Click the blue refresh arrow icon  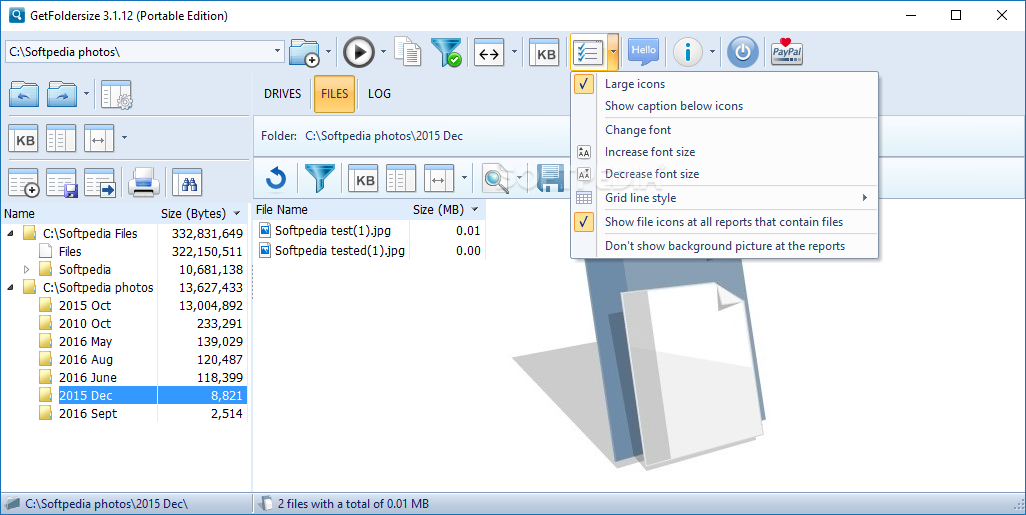(276, 178)
